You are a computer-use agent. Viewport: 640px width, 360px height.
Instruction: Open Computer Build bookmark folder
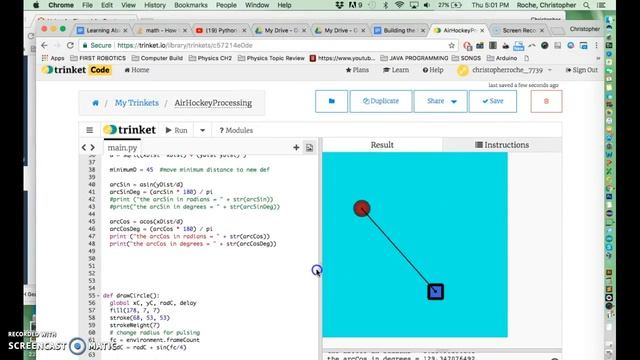click(x=157, y=58)
